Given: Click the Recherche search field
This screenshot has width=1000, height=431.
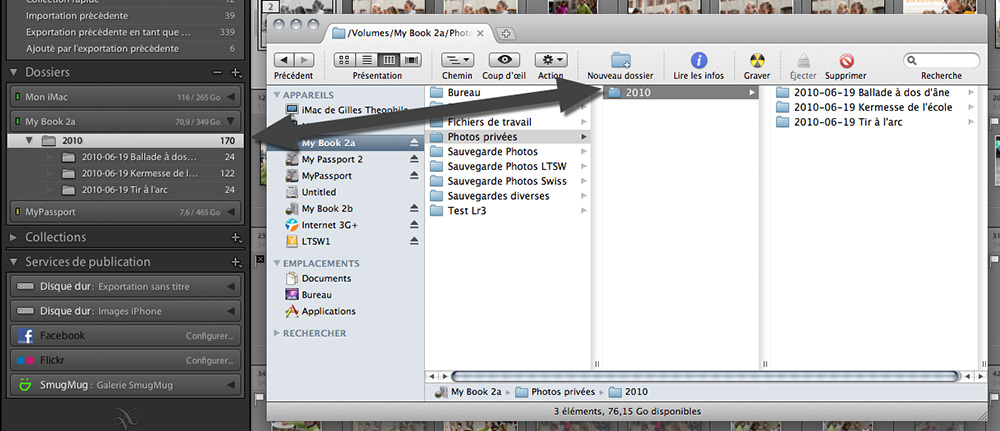Looking at the screenshot, I should (941, 61).
